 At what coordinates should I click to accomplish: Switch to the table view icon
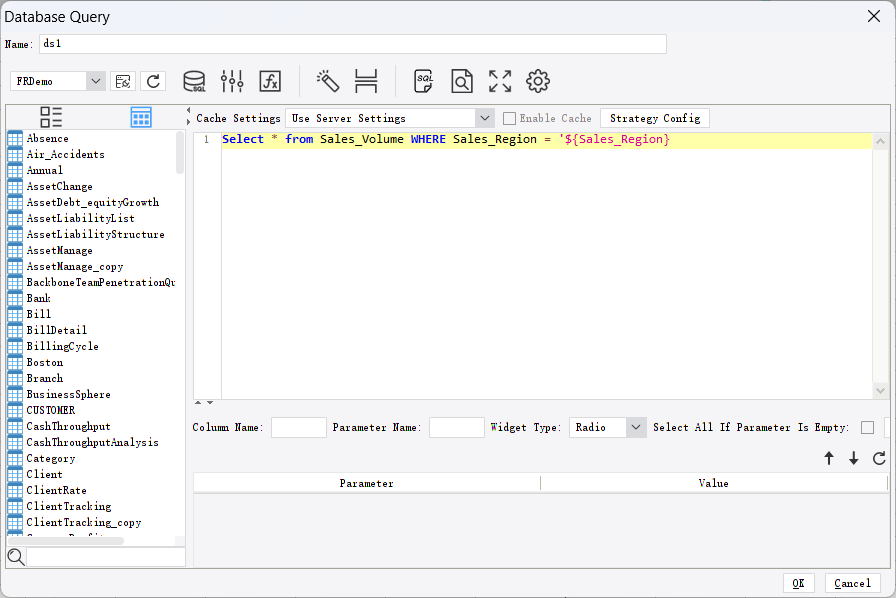[140, 117]
